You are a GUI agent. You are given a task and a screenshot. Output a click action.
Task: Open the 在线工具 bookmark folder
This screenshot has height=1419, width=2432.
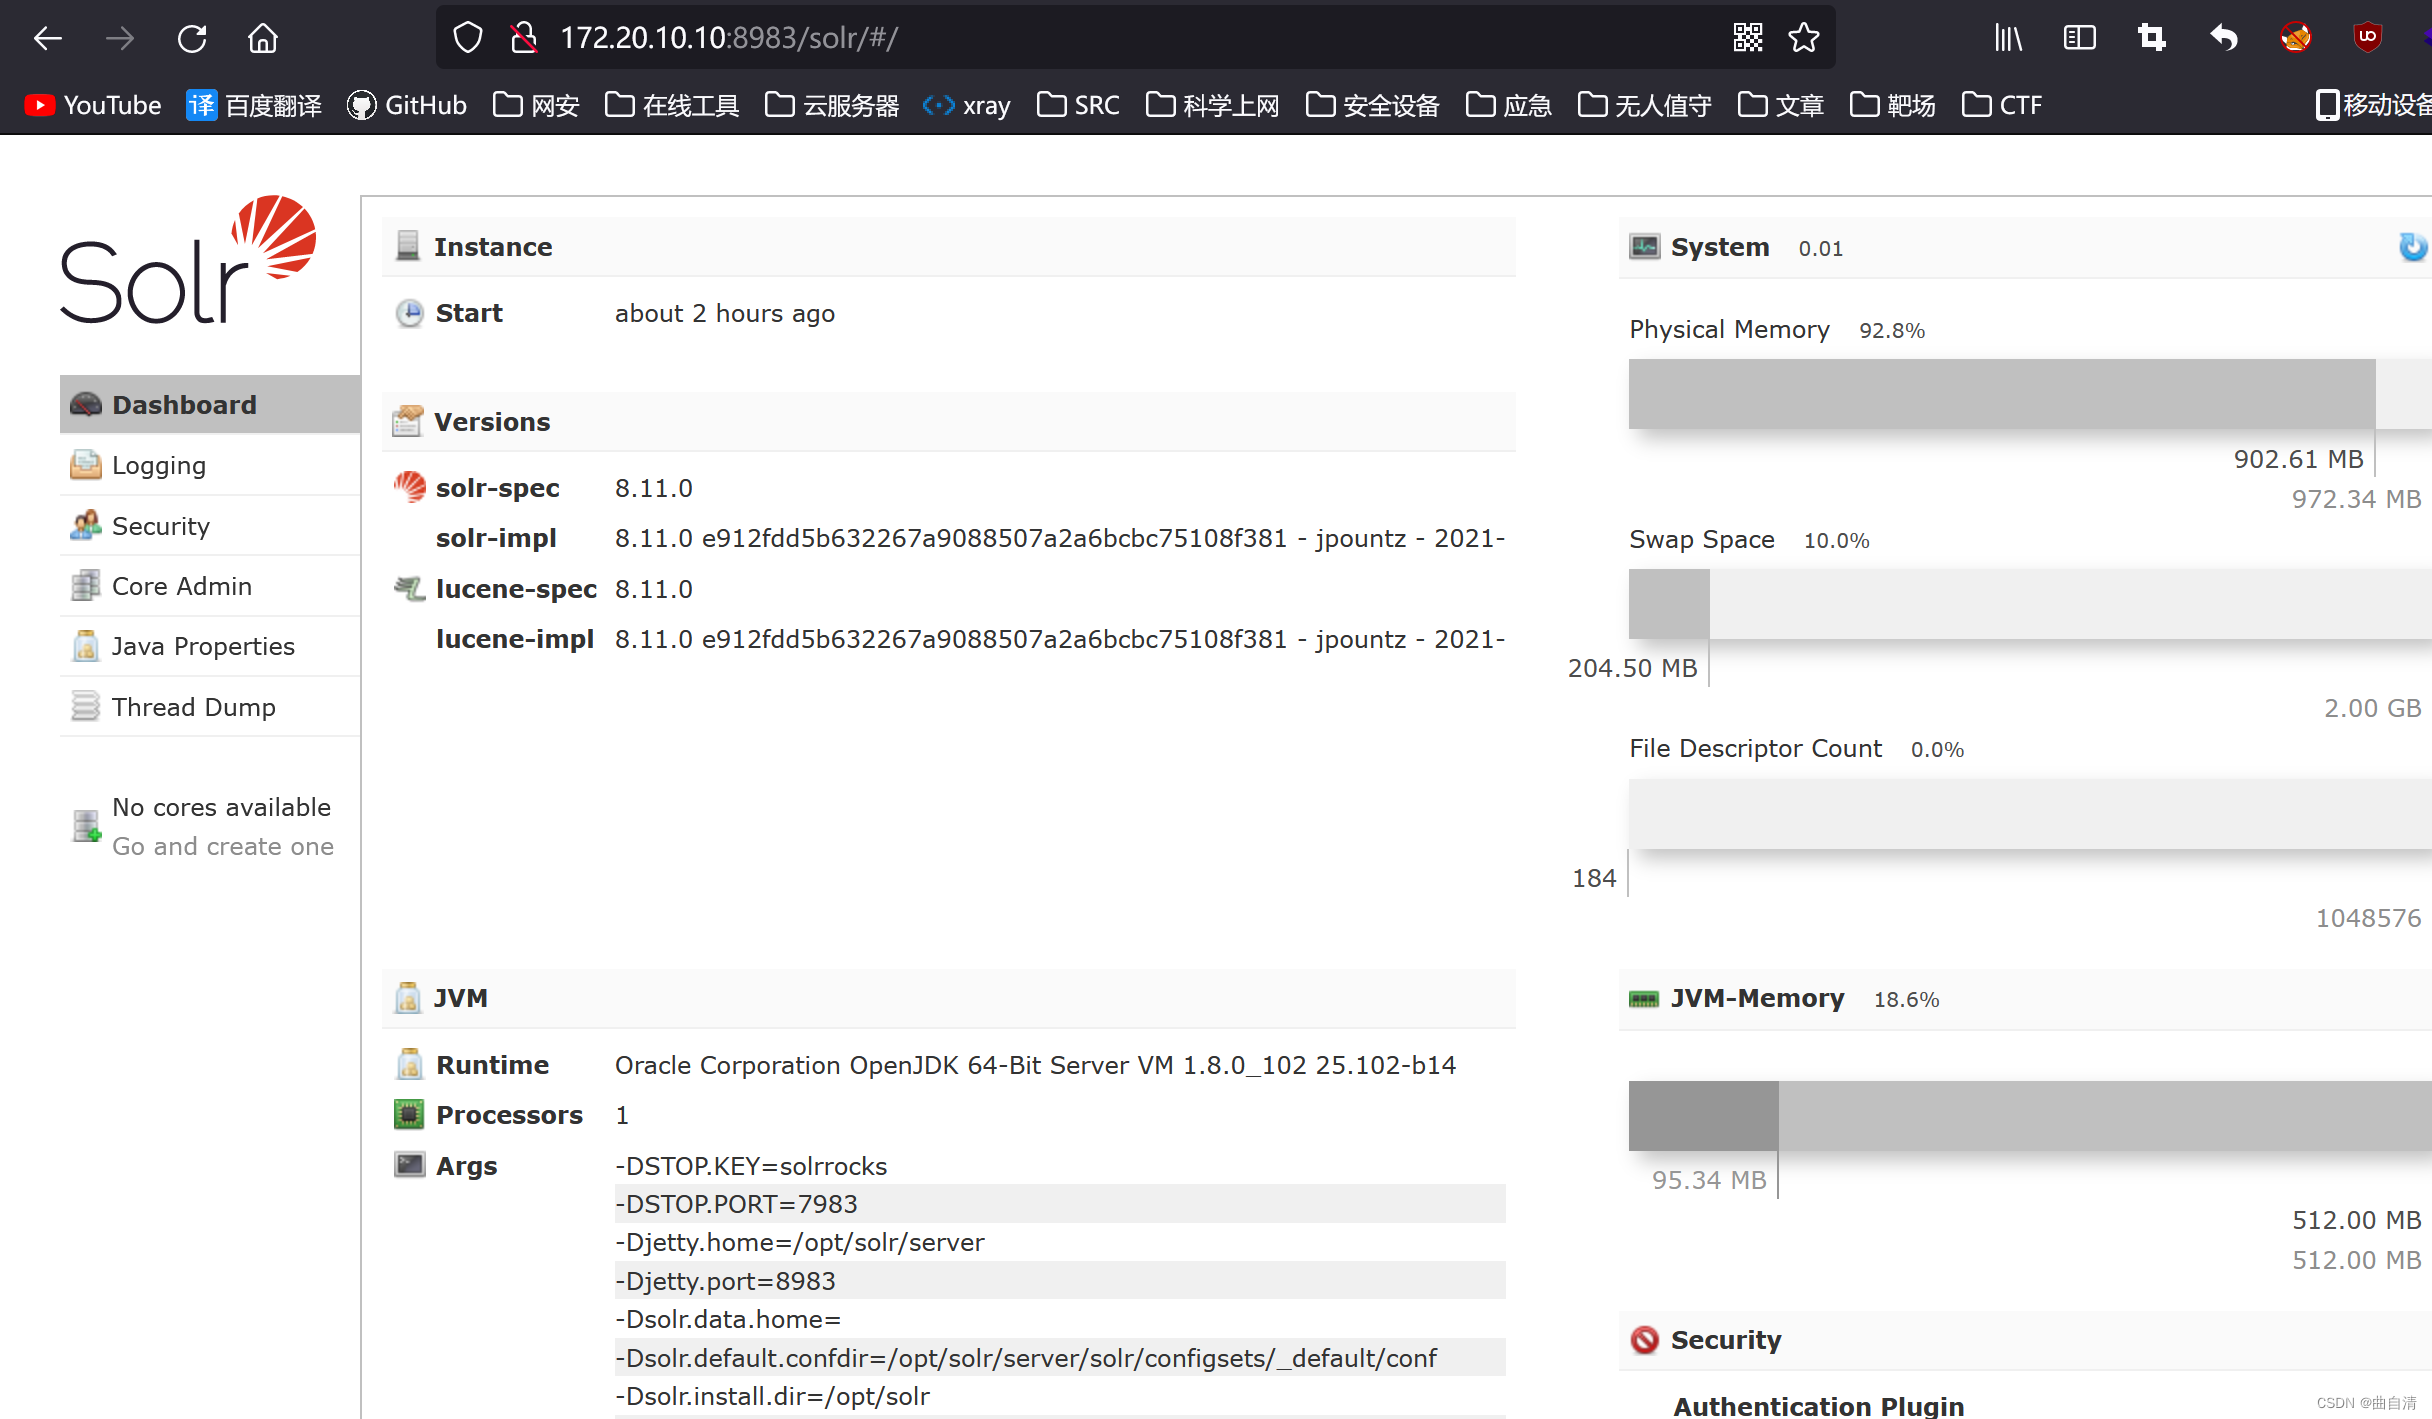(x=672, y=105)
